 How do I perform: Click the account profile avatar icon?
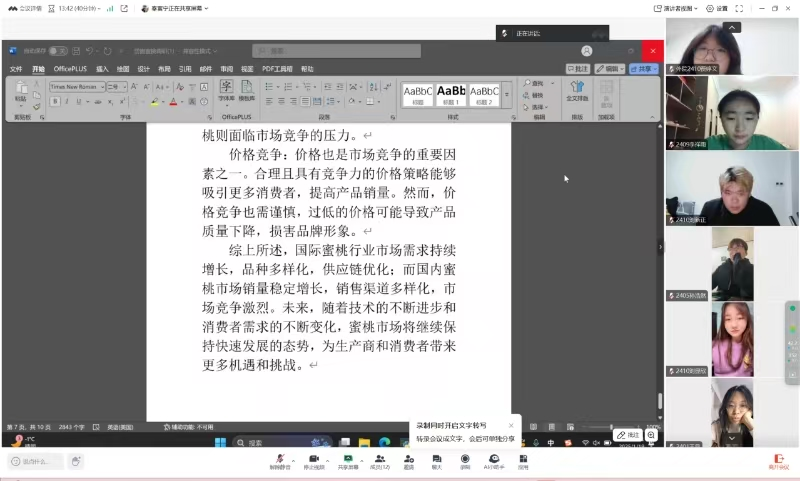coord(587,50)
